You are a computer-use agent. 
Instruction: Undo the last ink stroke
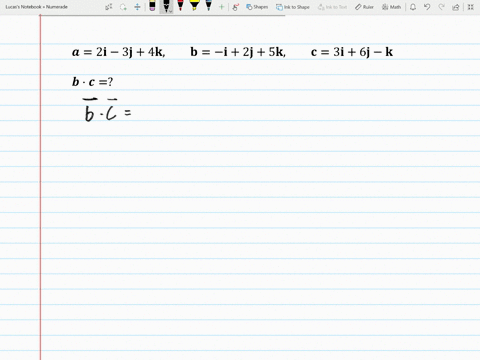tap(427, 7)
